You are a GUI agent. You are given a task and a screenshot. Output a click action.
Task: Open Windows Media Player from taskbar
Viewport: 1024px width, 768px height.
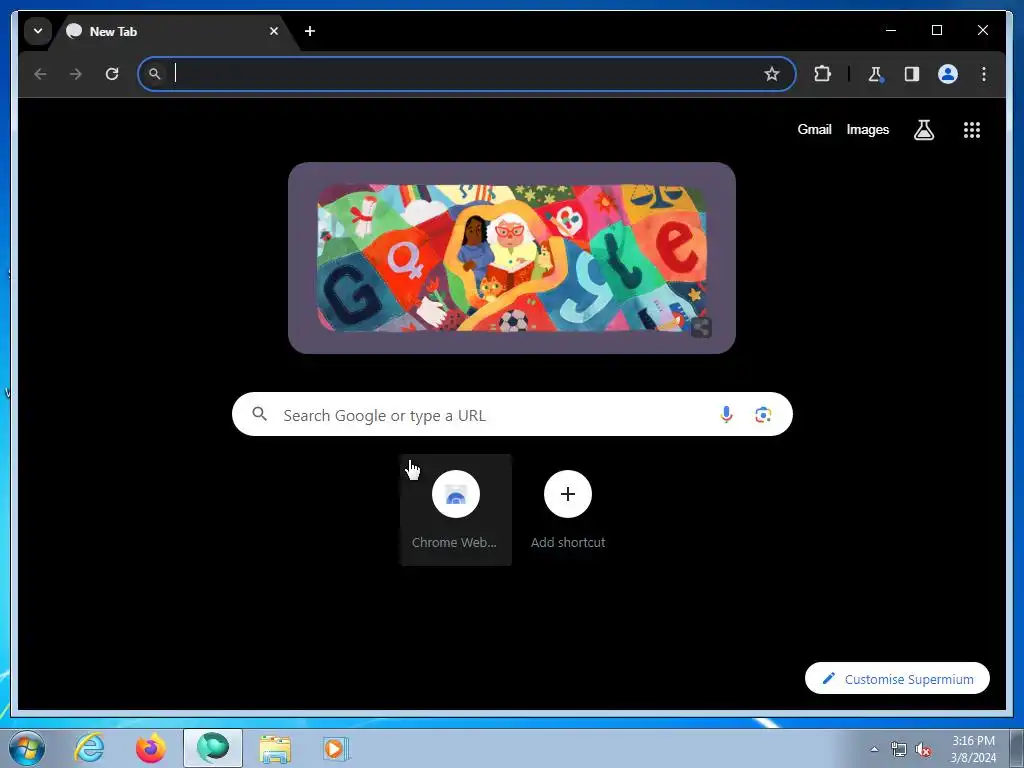pos(336,748)
